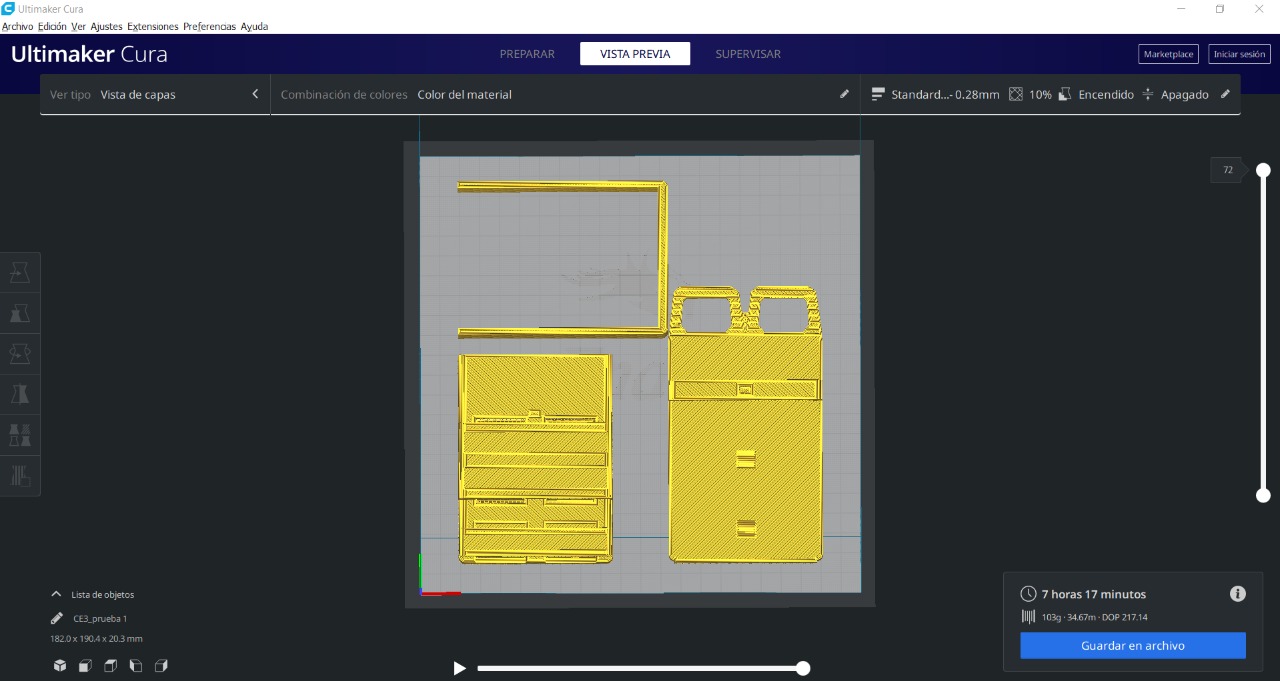The height and width of the screenshot is (681, 1280).
Task: Open the Standard 0.28mm print settings panel
Action: tap(1050, 94)
